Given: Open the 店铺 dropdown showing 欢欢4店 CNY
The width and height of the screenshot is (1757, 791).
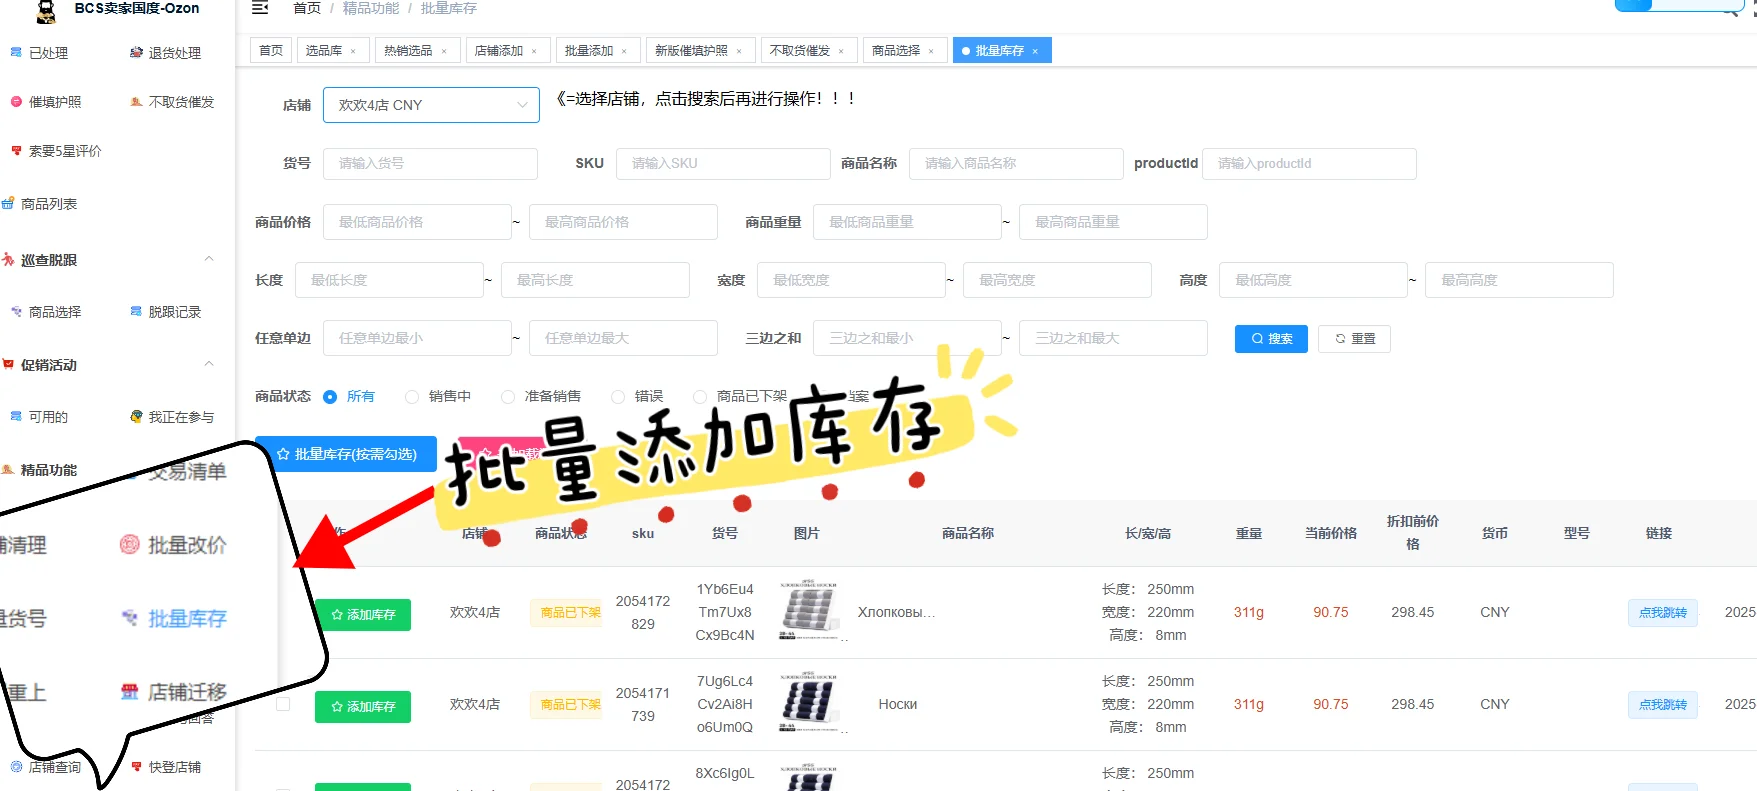Looking at the screenshot, I should click(431, 105).
